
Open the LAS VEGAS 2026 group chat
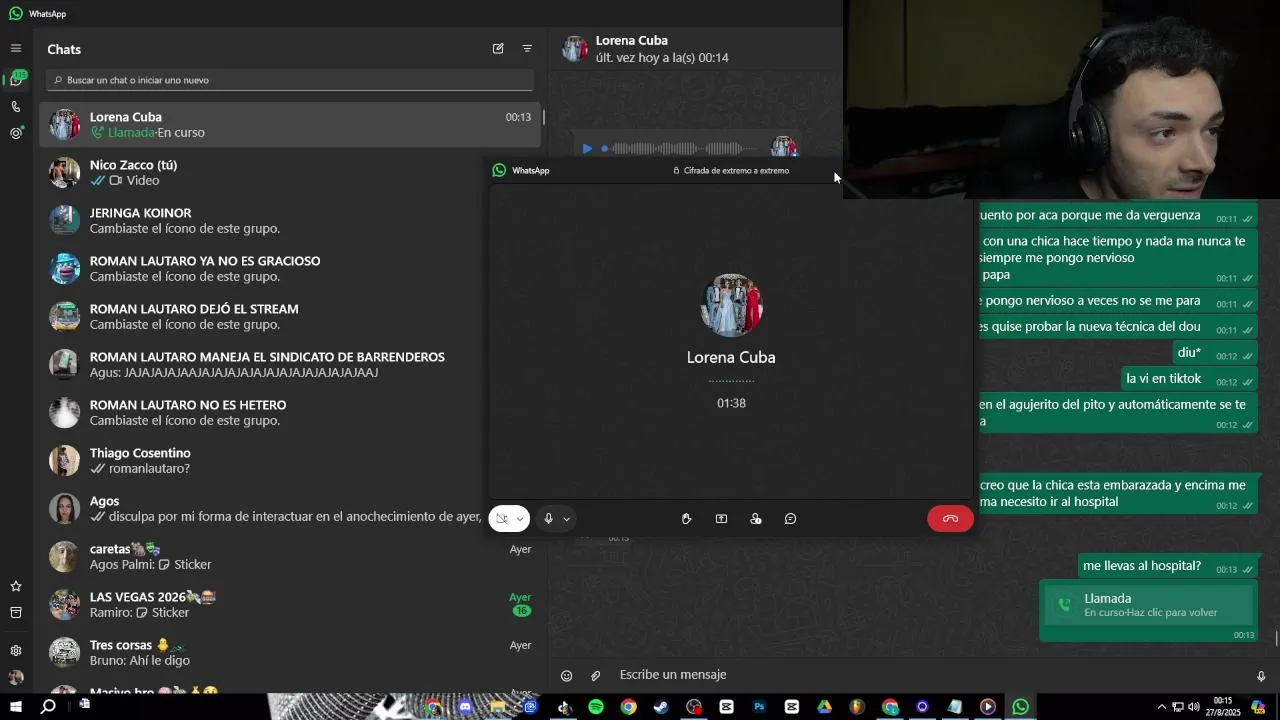(290, 604)
